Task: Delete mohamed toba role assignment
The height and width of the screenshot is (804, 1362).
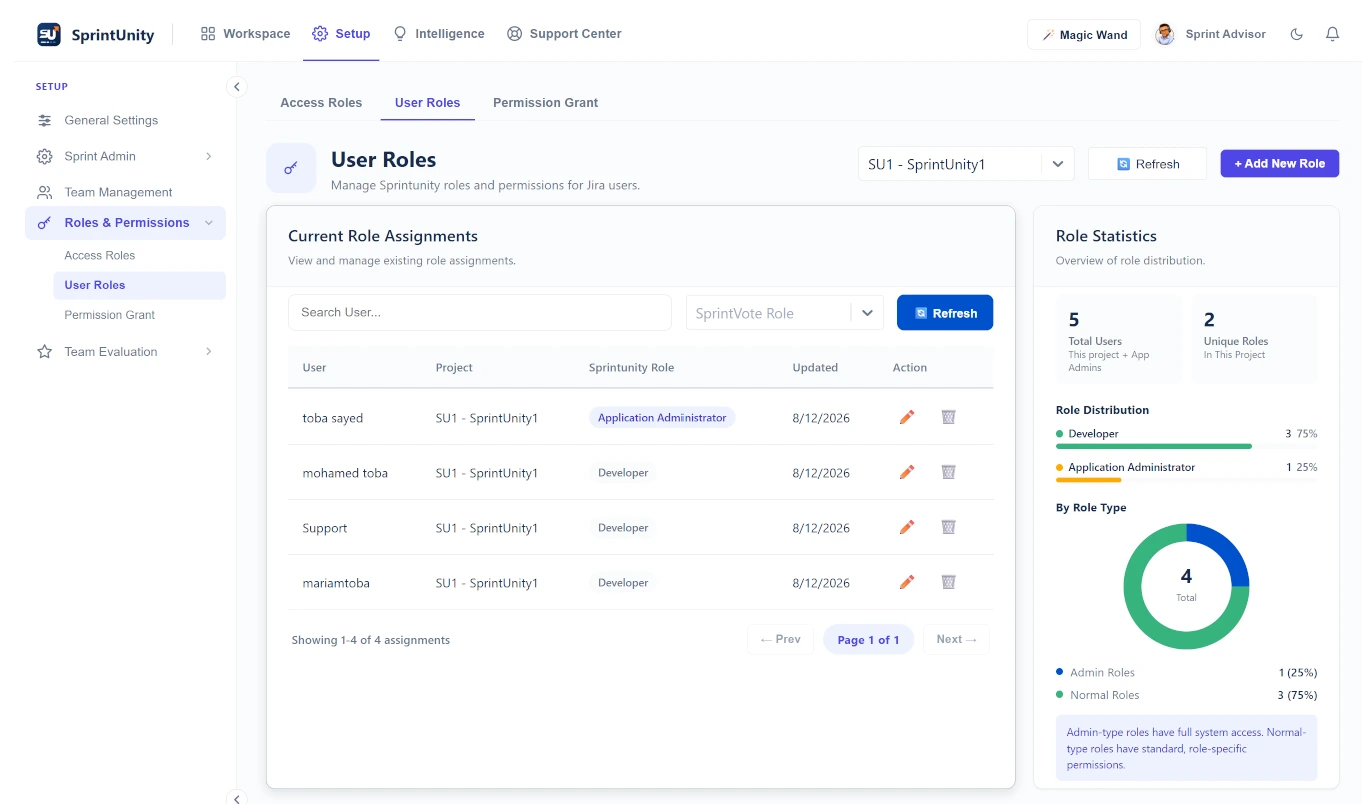Action: (948, 472)
